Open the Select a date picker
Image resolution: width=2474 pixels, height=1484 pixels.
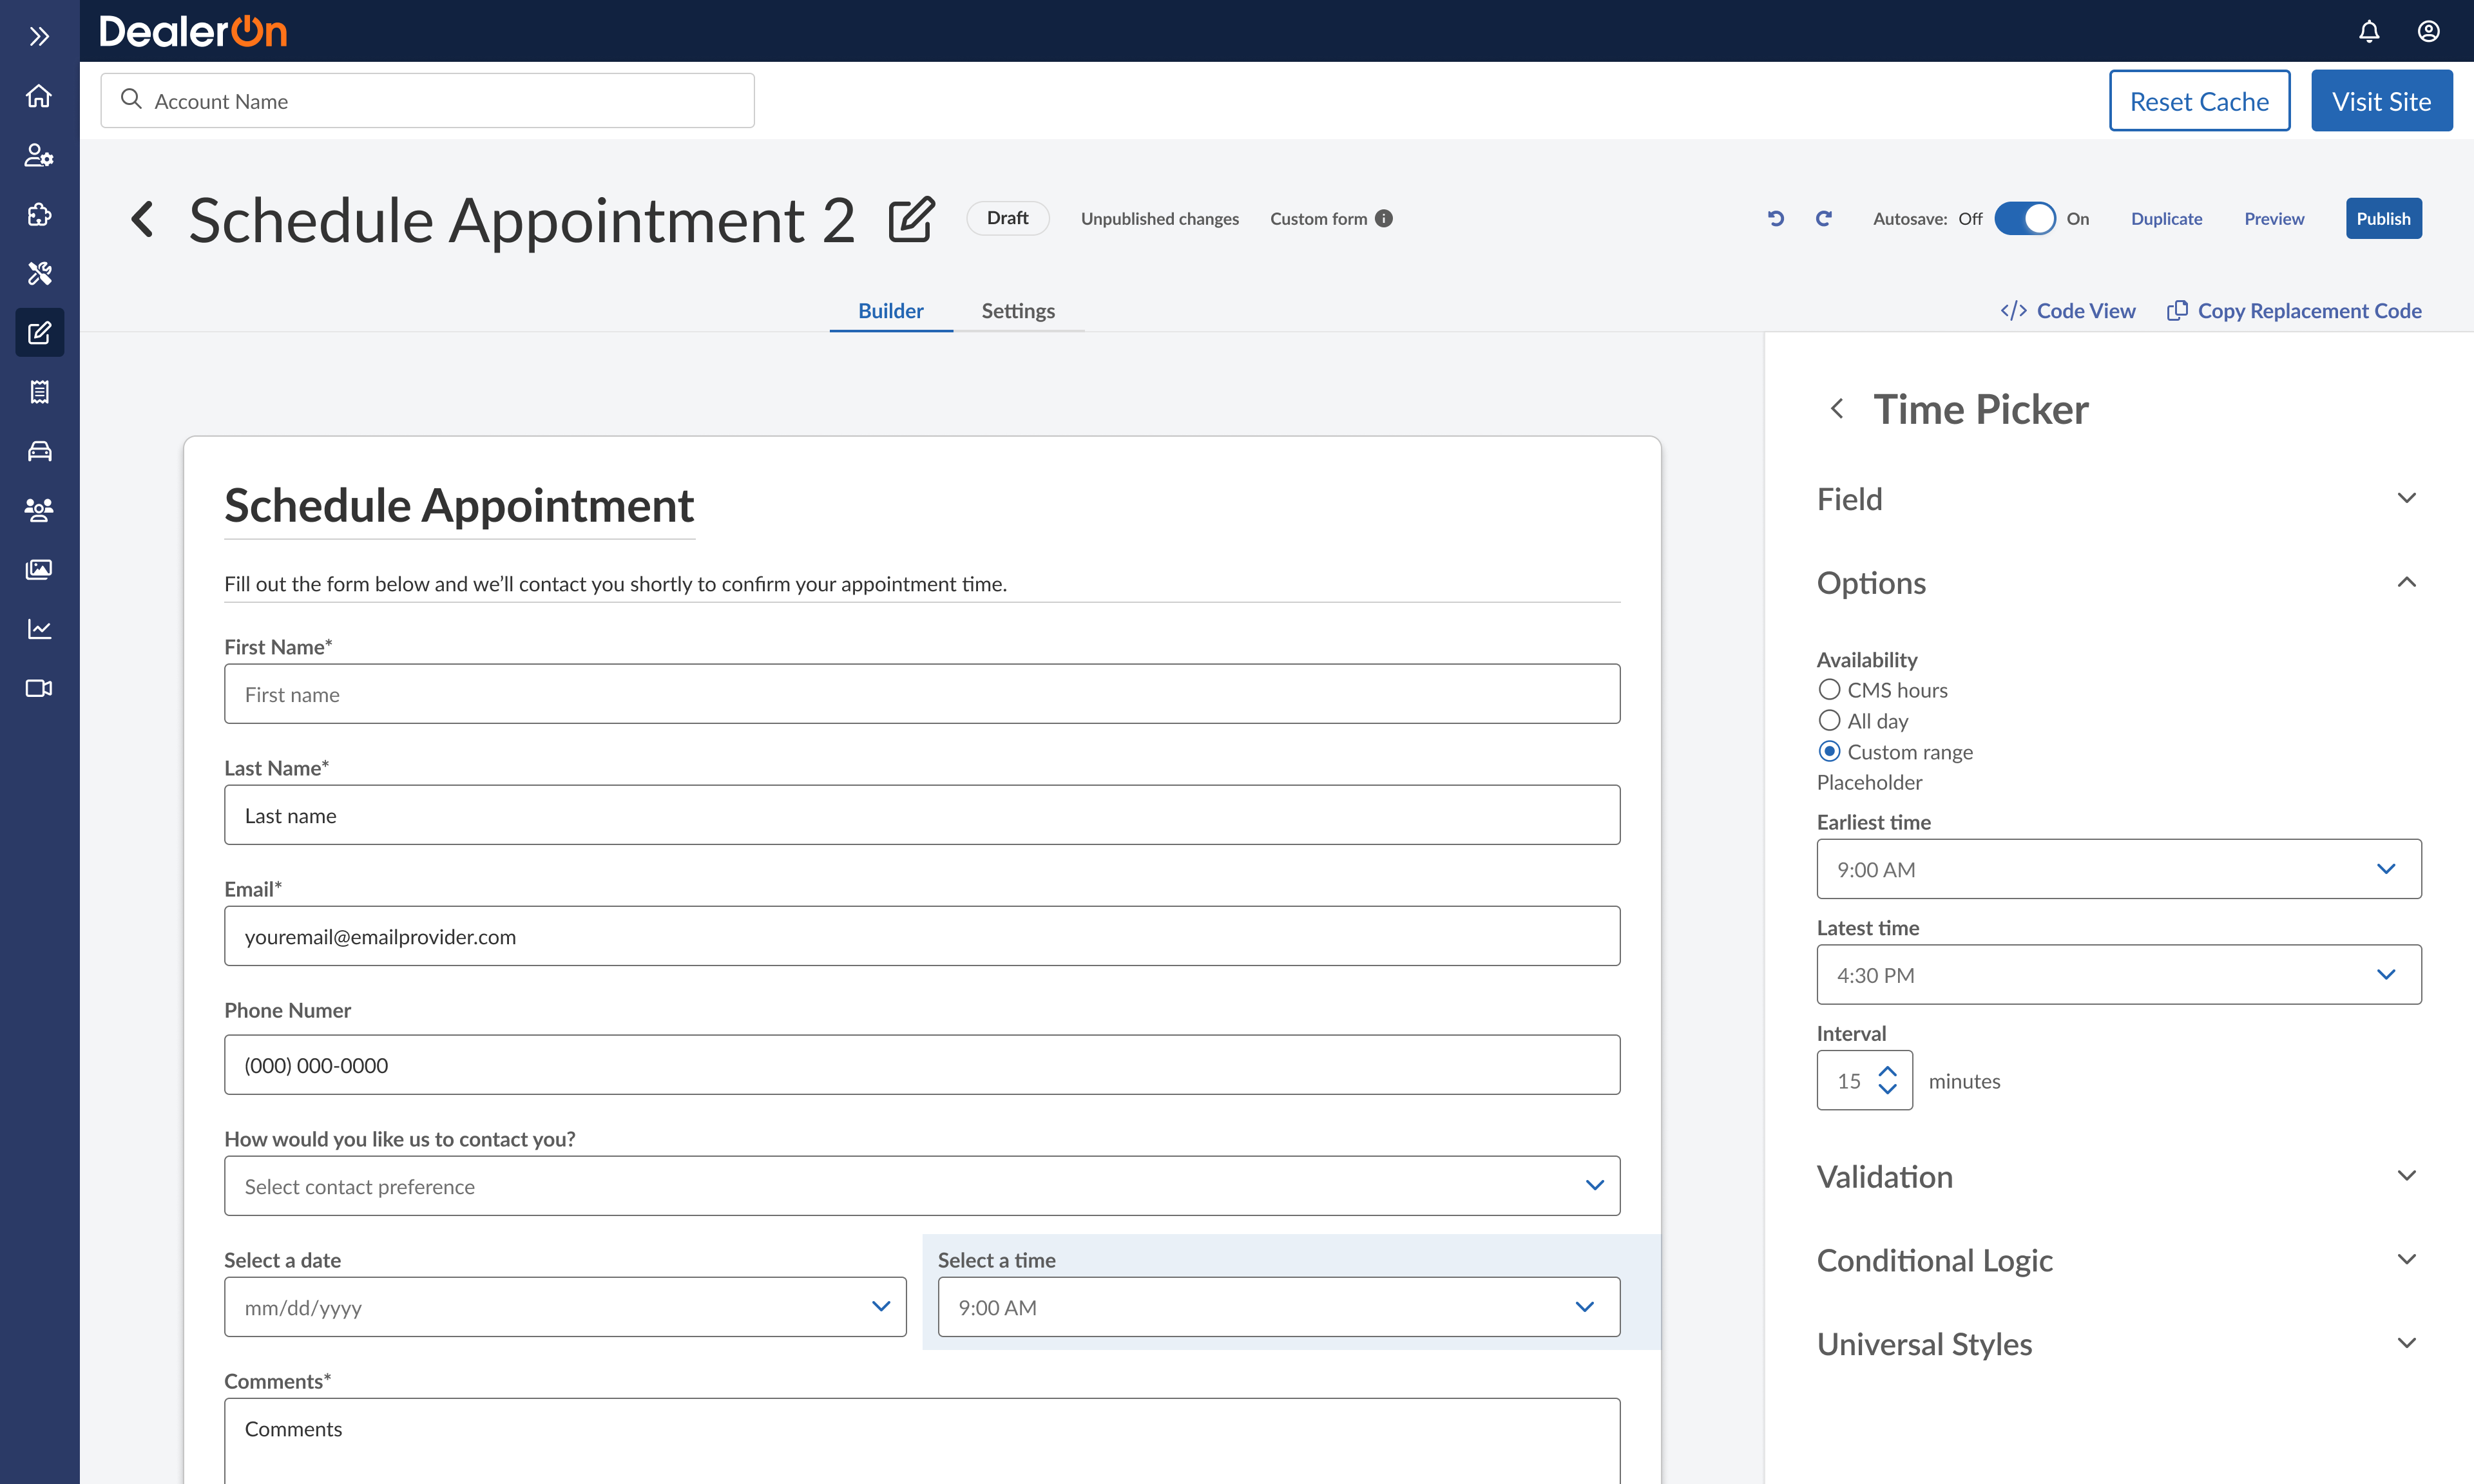coord(565,1307)
